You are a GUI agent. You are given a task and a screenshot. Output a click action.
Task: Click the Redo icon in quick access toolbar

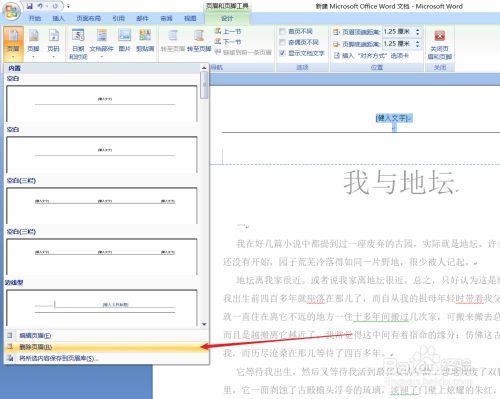pos(55,6)
